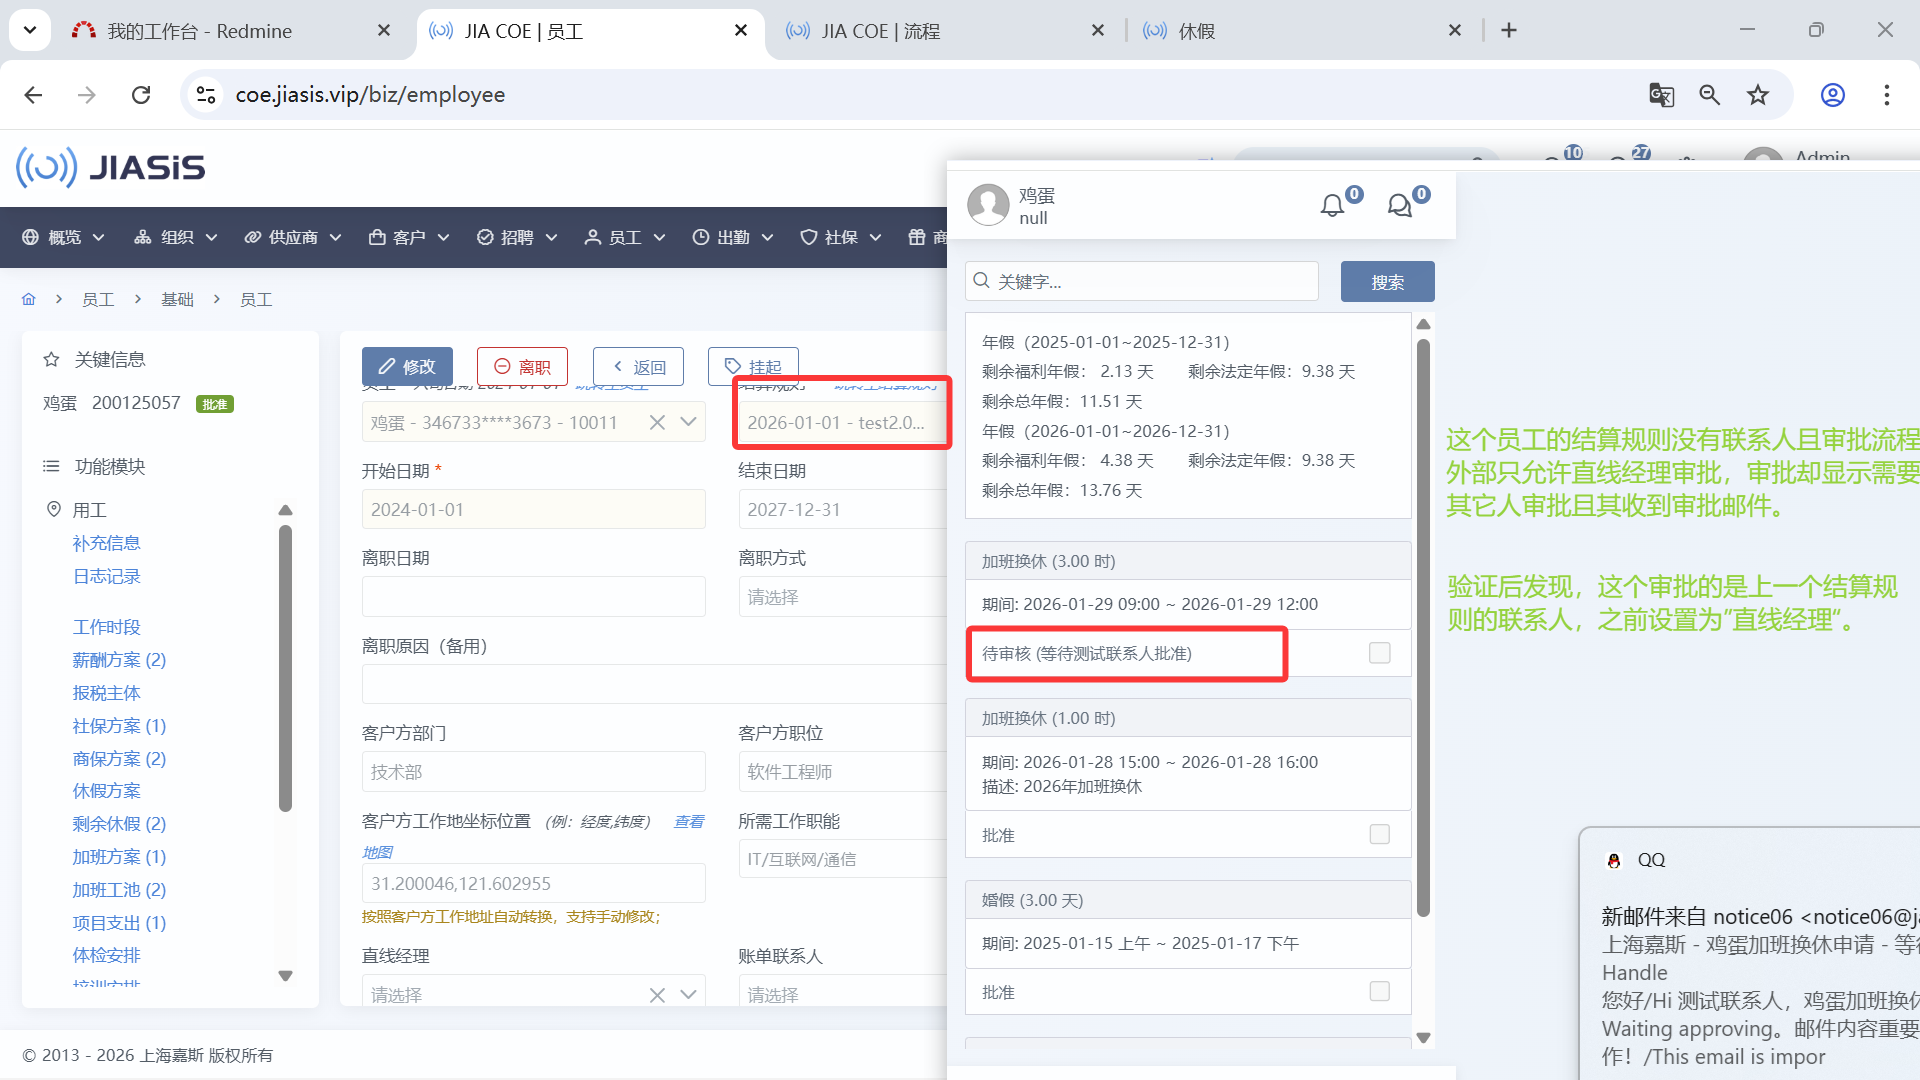The image size is (1920, 1080).
Task: Check the 批准 checkbox under 加班换休 1.00时
Action: pyautogui.click(x=1379, y=834)
